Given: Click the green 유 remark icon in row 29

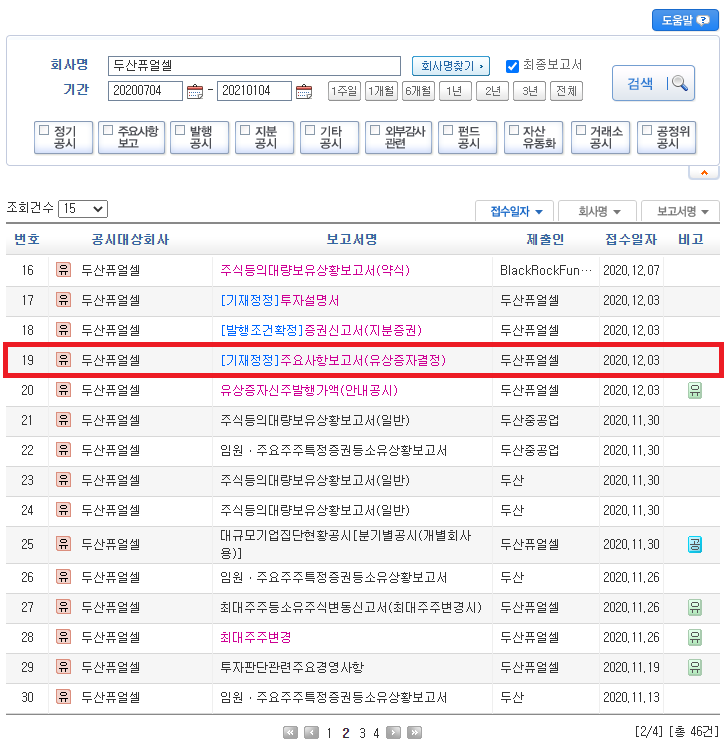Looking at the screenshot, I should [x=695, y=668].
